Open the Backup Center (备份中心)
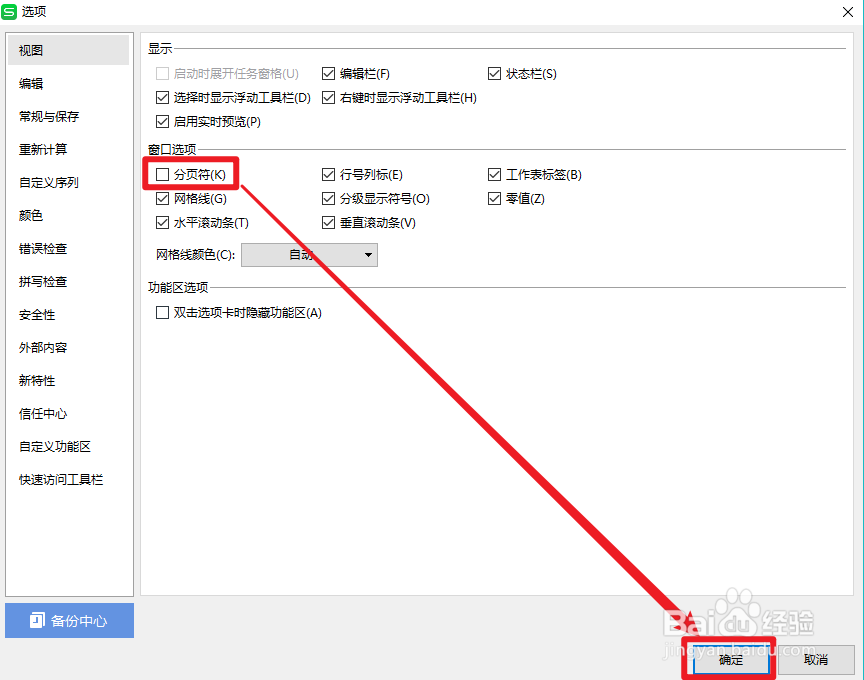This screenshot has width=864, height=680. (69, 621)
